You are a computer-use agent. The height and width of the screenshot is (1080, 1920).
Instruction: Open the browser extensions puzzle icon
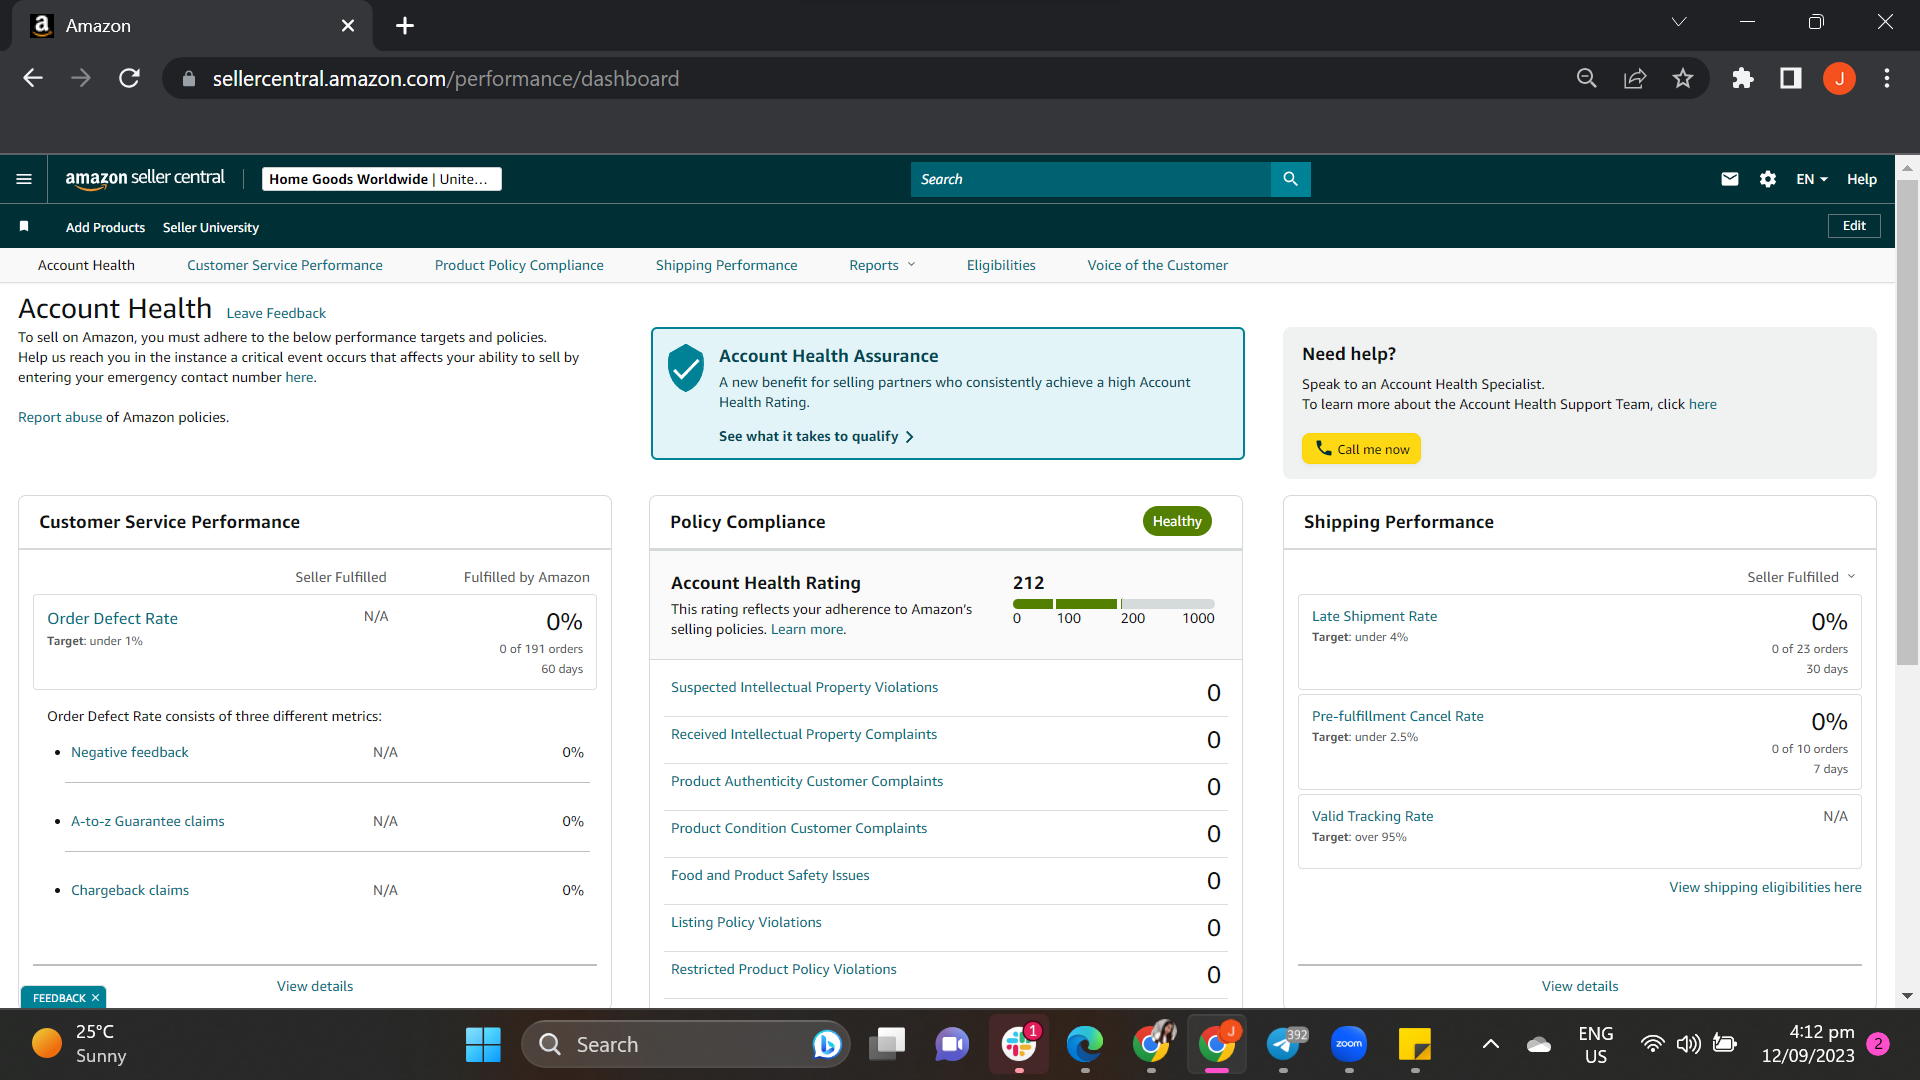pos(1743,78)
